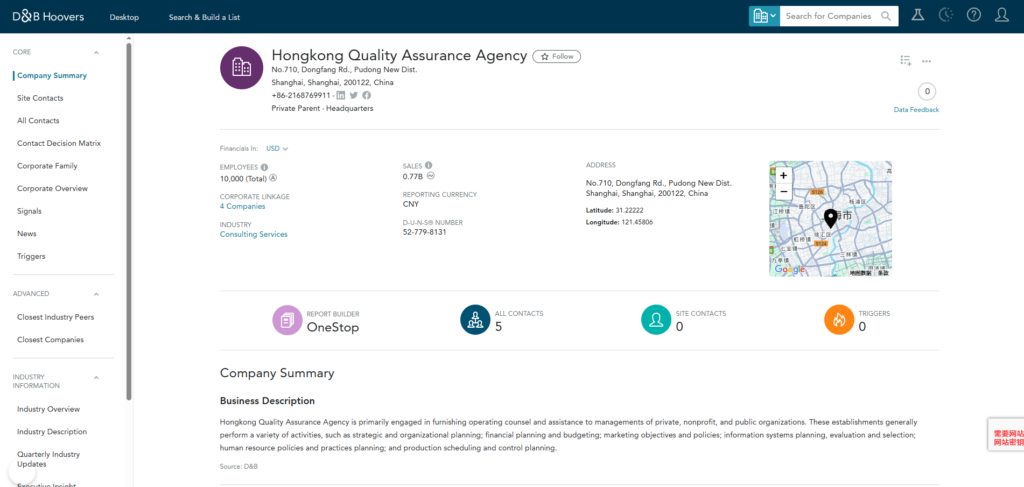Open the three-dot more options menu
The height and width of the screenshot is (487, 1024).
pyautogui.click(x=927, y=61)
